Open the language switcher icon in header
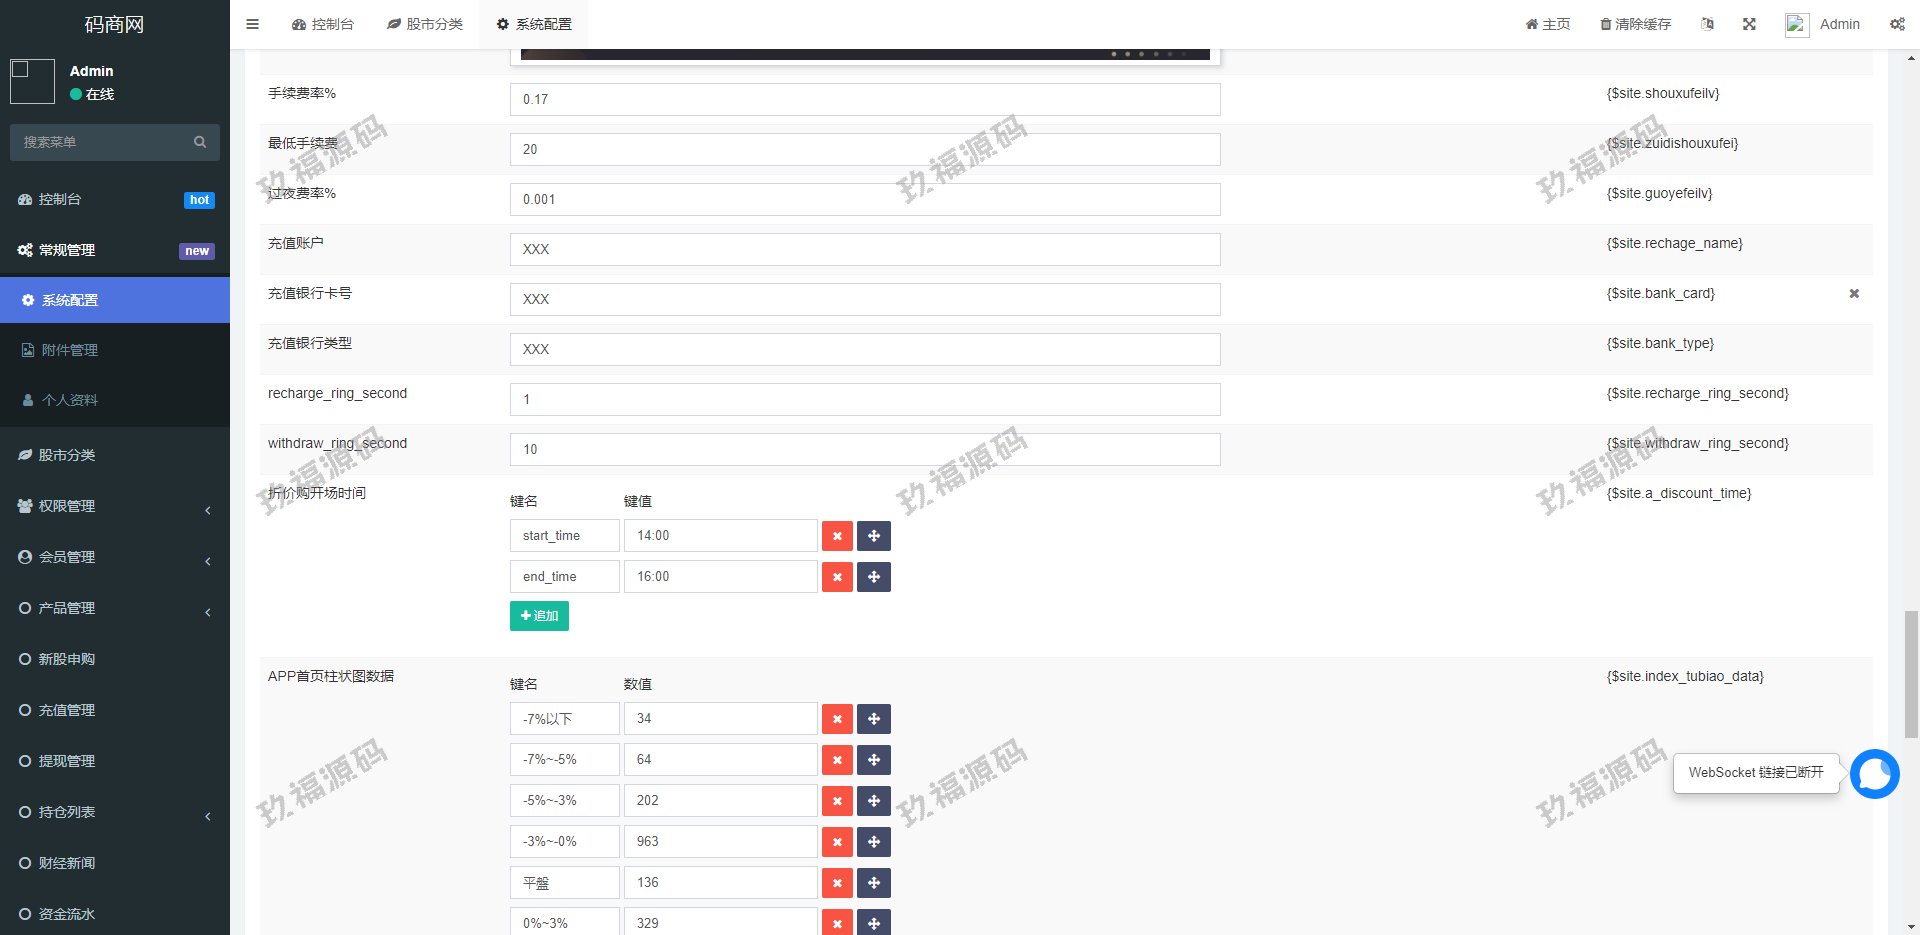The image size is (1920, 935). [x=1707, y=24]
